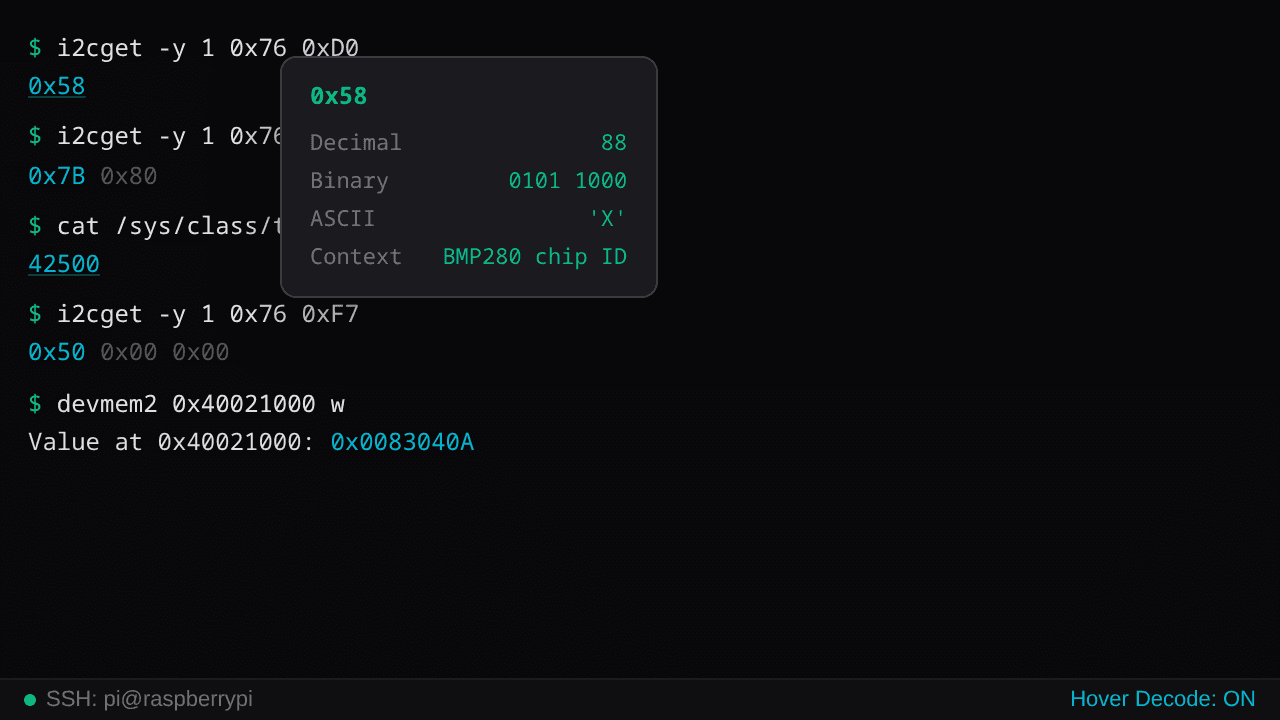Click the 0x50 value in the 0xF7 output

56,352
